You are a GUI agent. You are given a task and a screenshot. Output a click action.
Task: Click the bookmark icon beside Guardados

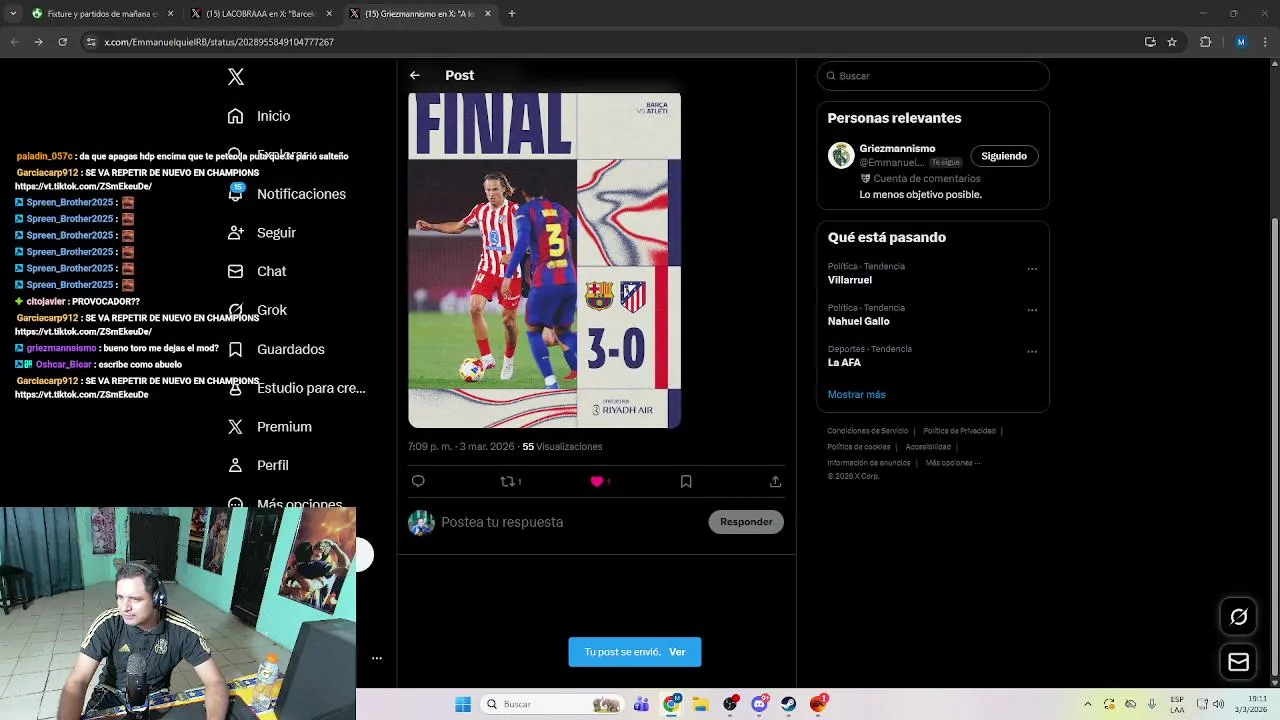(235, 349)
